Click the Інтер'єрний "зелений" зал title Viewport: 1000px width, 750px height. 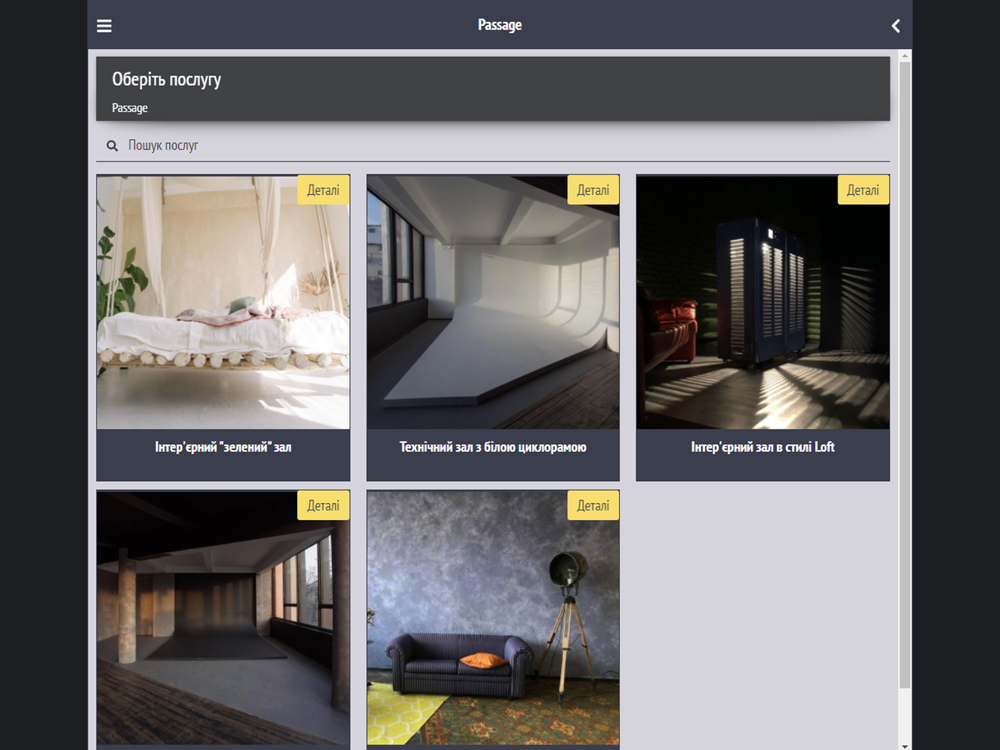223,447
